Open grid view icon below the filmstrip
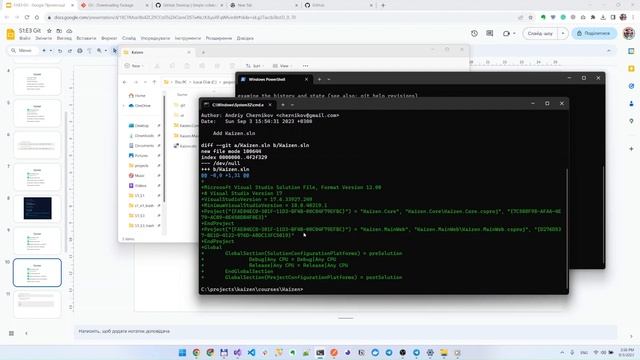This screenshot has width=640, height=360. point(11,333)
